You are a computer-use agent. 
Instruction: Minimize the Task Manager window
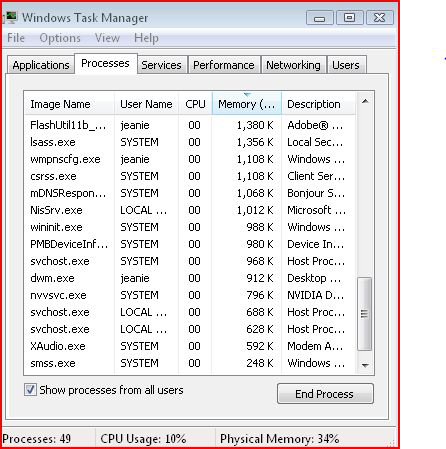pos(319,18)
